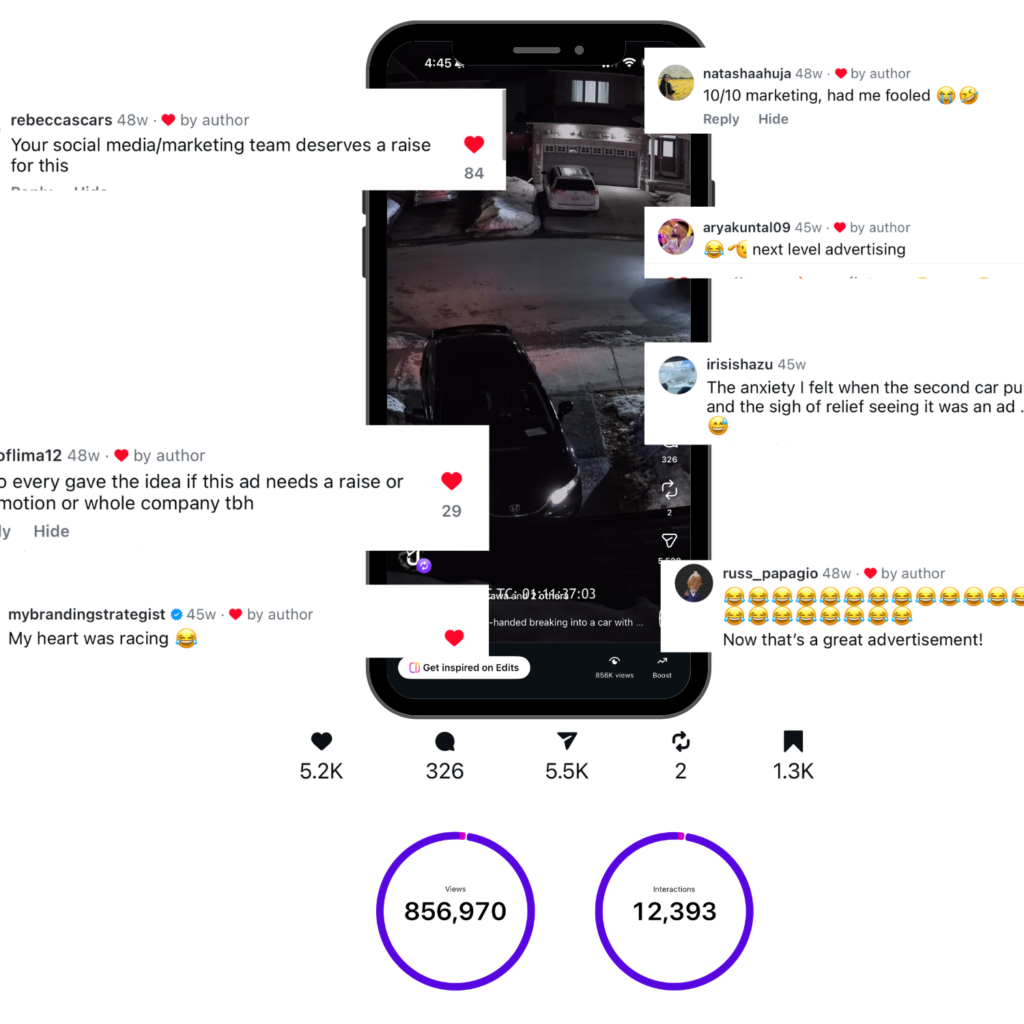
Task: Click the bookmark icon above 1.3K
Action: point(793,741)
